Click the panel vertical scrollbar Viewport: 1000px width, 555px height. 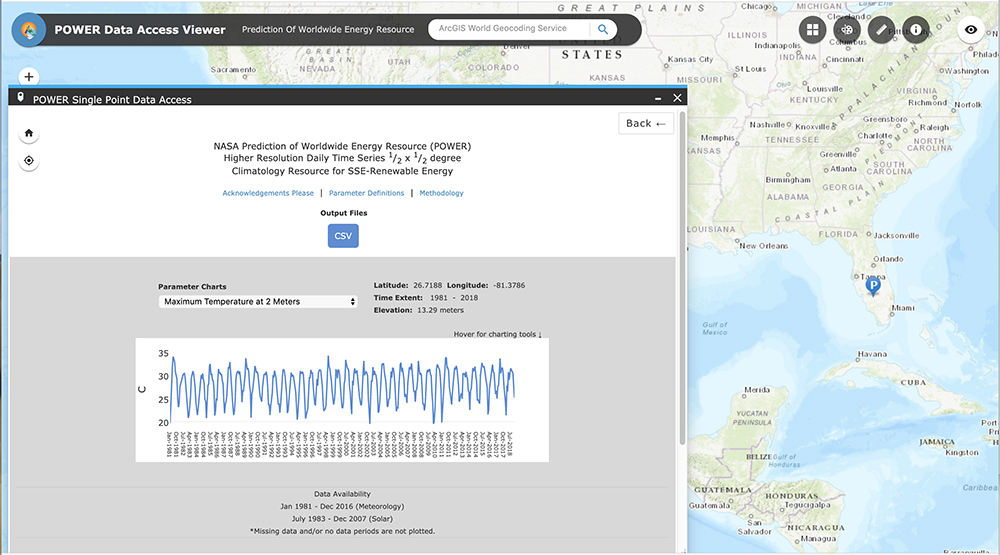pos(682,279)
